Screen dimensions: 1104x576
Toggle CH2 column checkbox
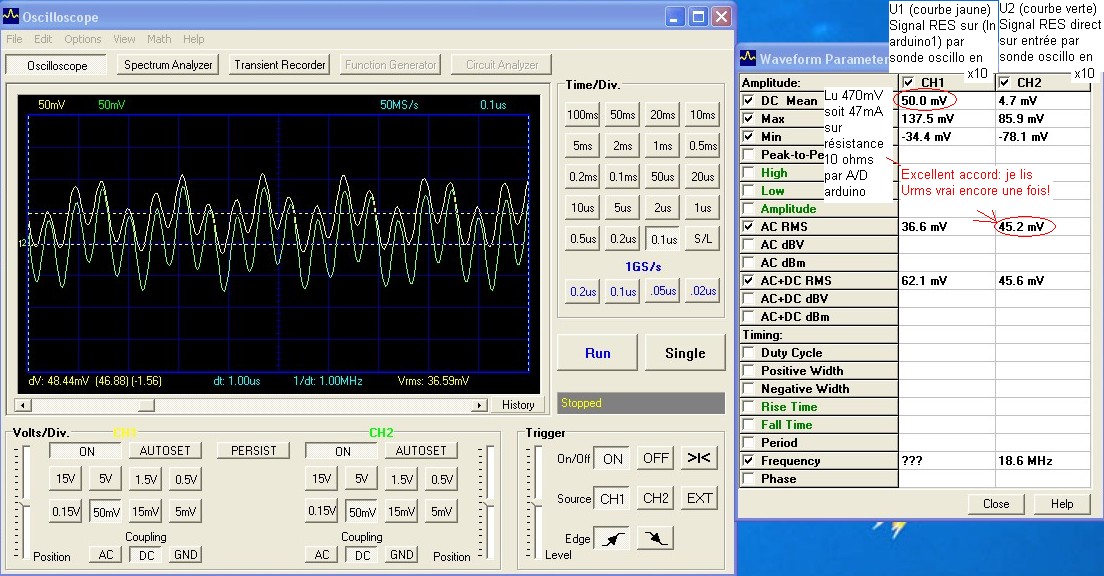click(1004, 82)
